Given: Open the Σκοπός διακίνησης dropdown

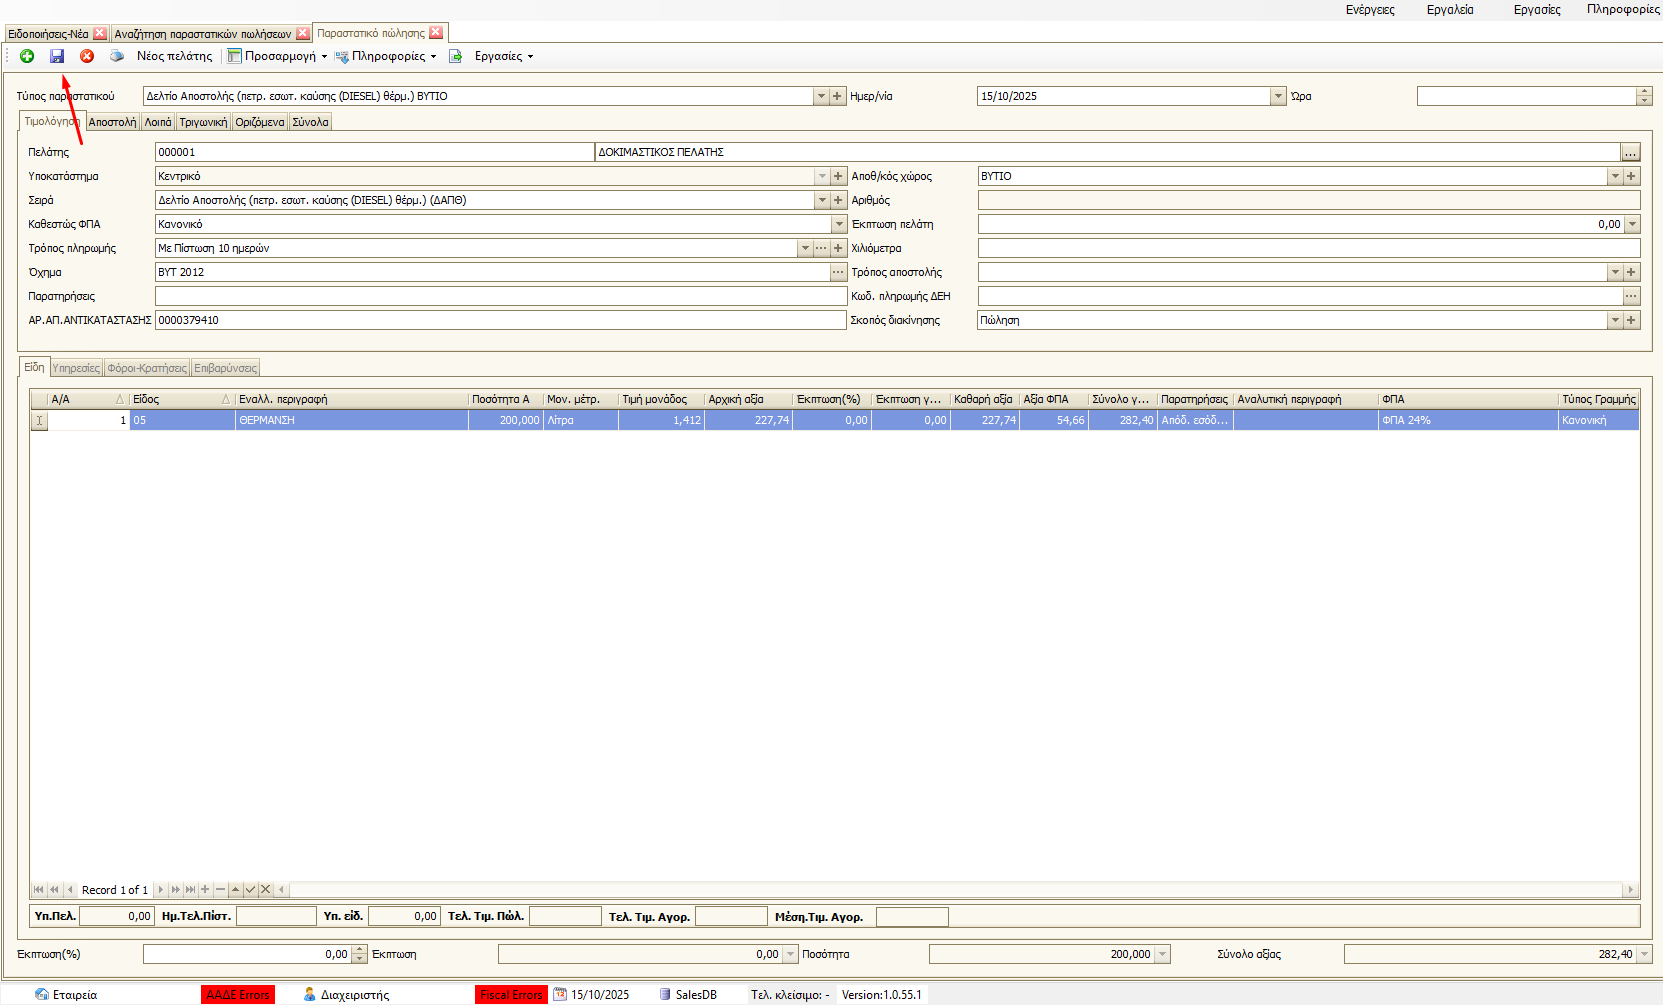Looking at the screenshot, I should pos(1614,320).
